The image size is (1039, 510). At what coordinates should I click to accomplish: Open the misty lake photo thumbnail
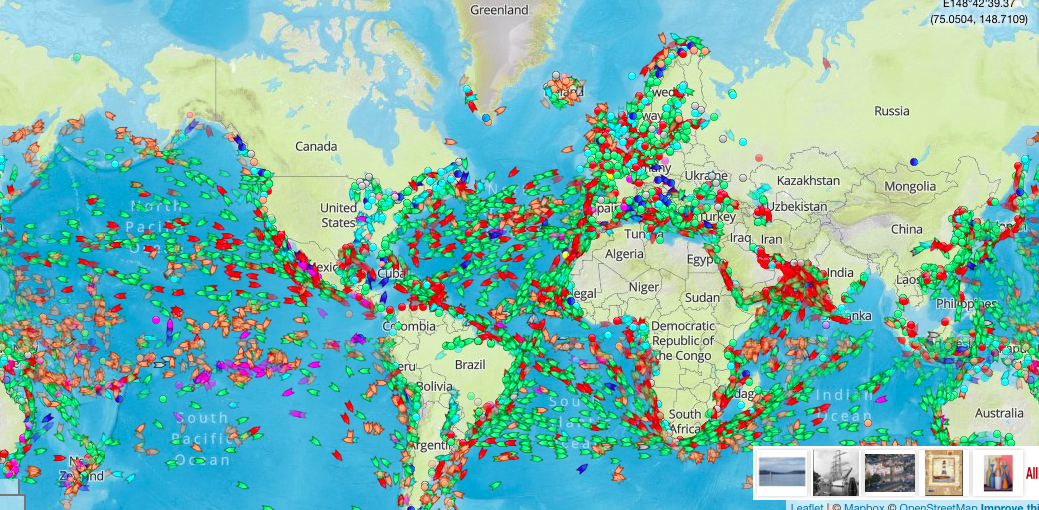point(780,470)
